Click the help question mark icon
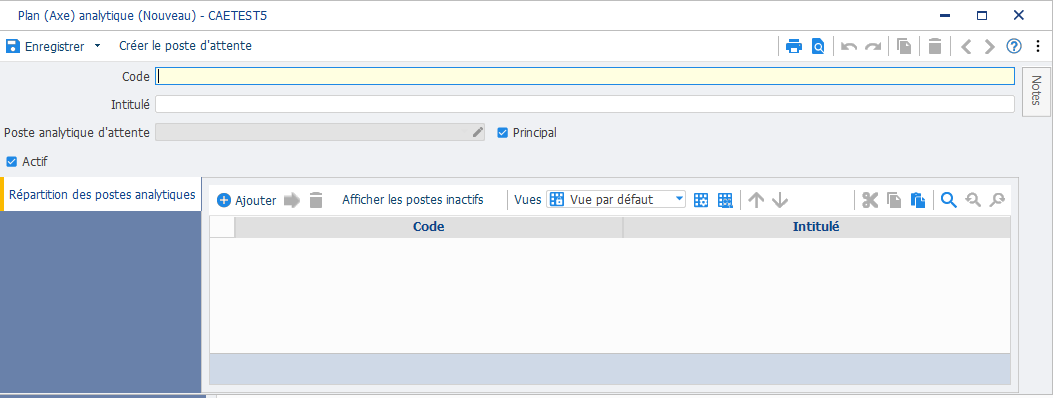 [x=1013, y=46]
